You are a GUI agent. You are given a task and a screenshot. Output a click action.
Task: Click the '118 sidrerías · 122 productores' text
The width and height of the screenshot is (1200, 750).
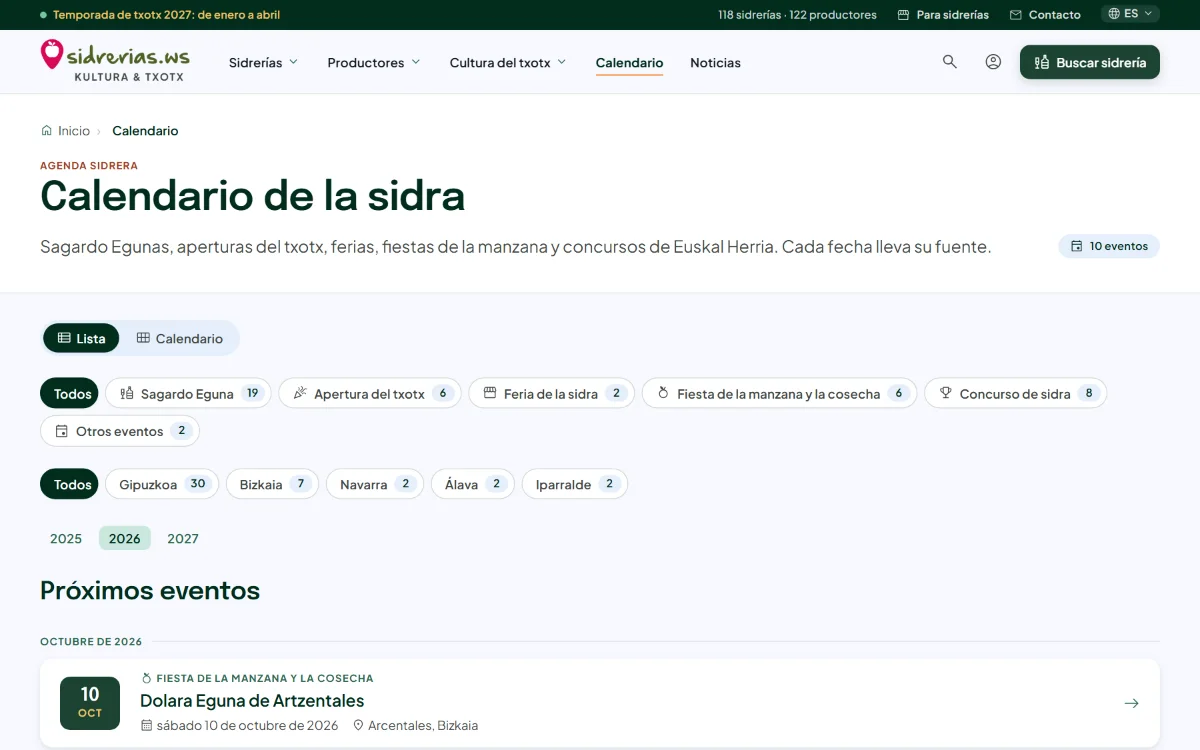pos(797,15)
